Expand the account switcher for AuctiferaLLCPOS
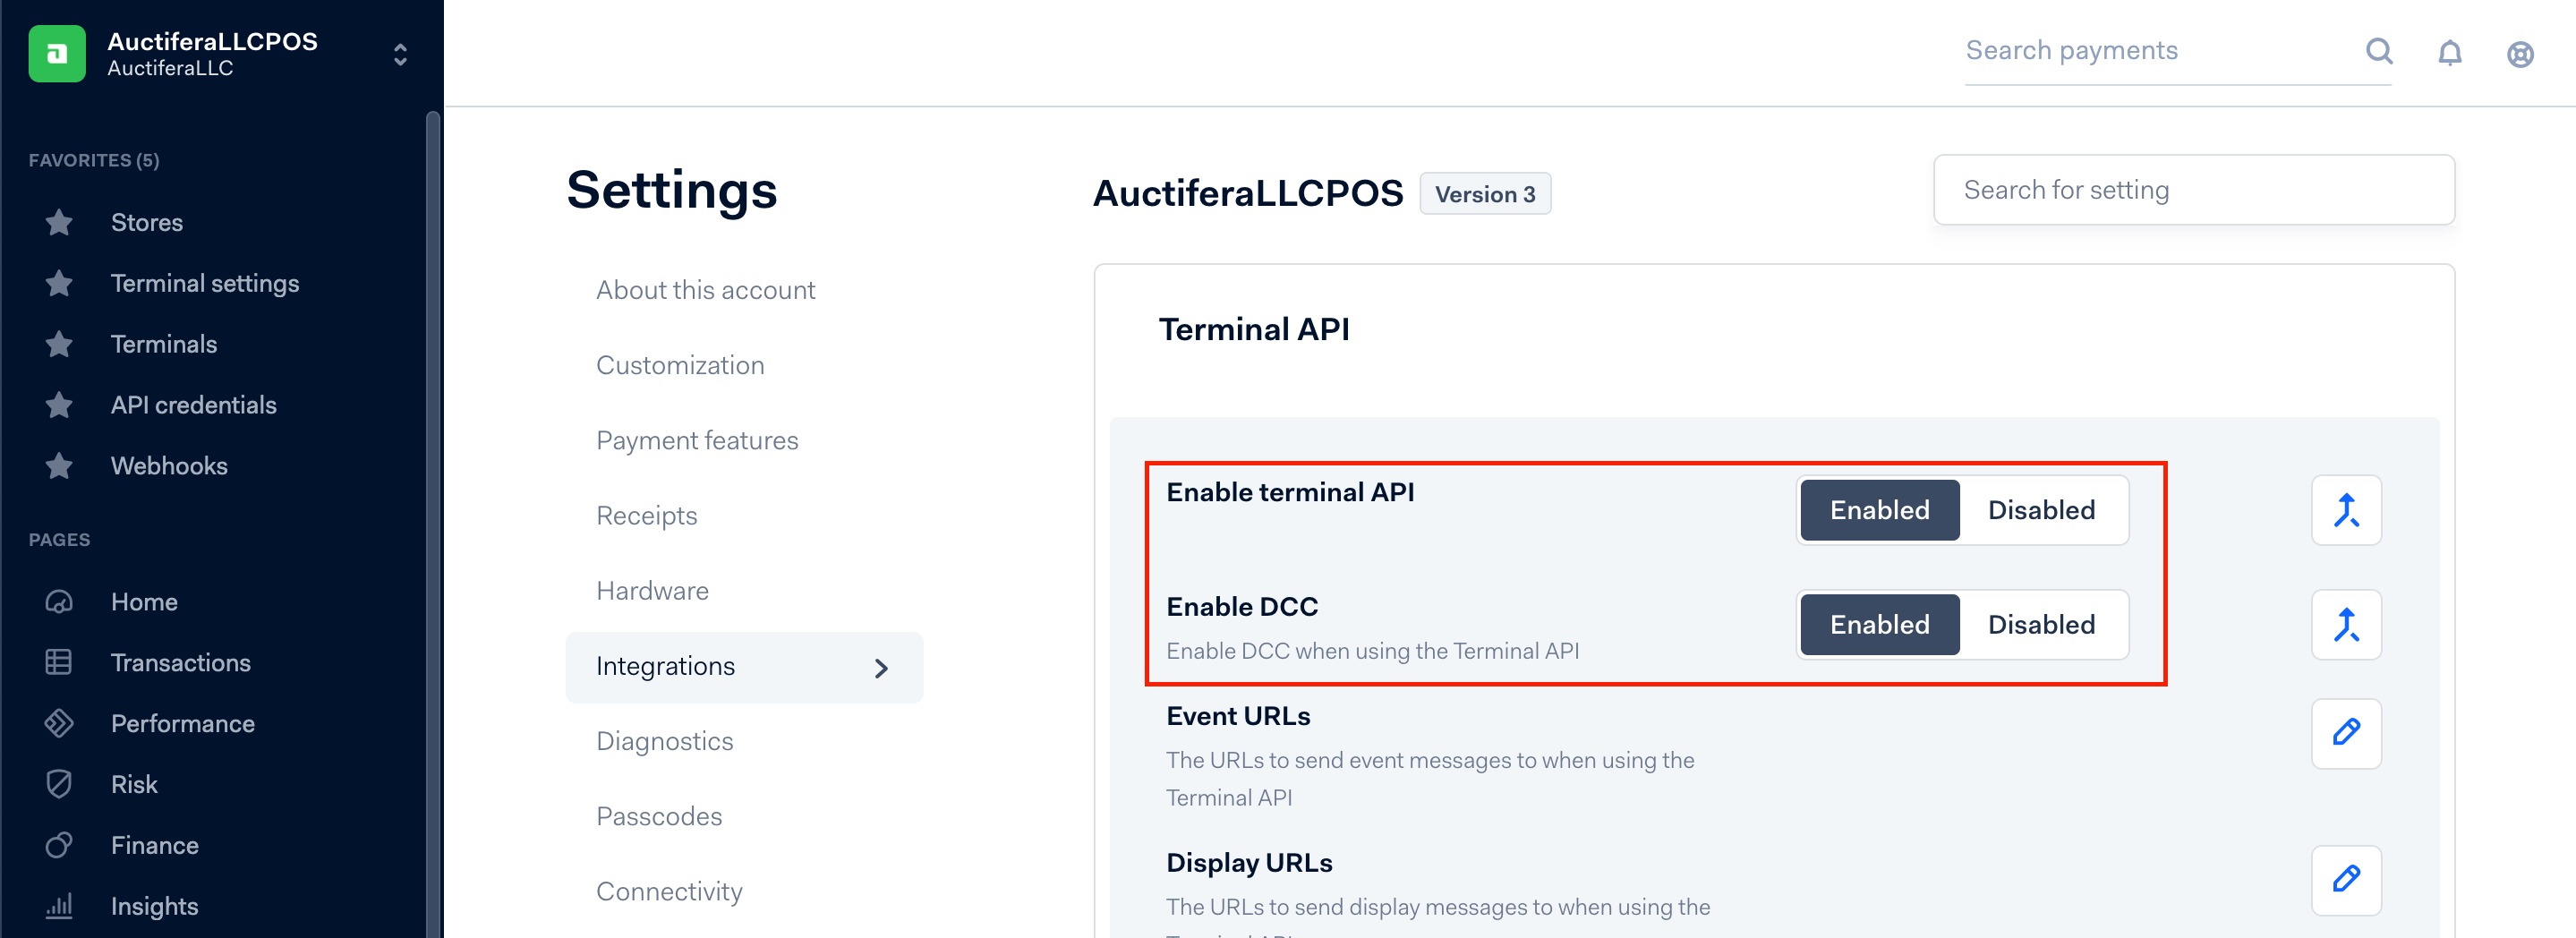2576x938 pixels. point(399,54)
